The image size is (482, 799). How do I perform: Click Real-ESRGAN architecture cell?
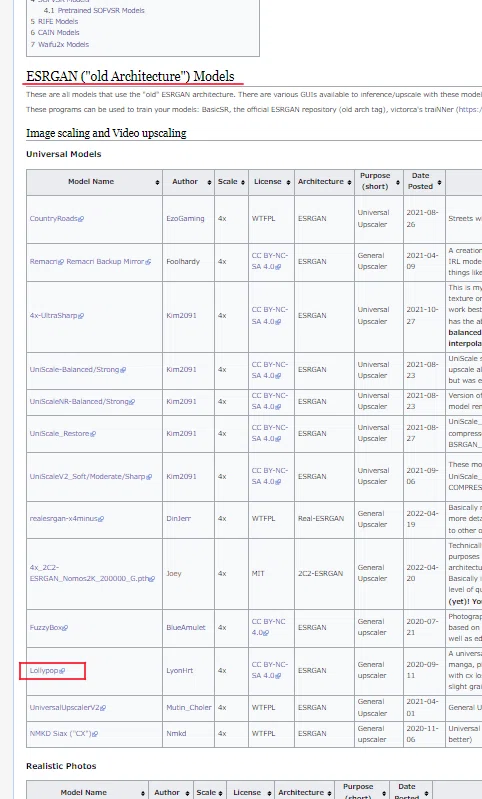(x=321, y=519)
